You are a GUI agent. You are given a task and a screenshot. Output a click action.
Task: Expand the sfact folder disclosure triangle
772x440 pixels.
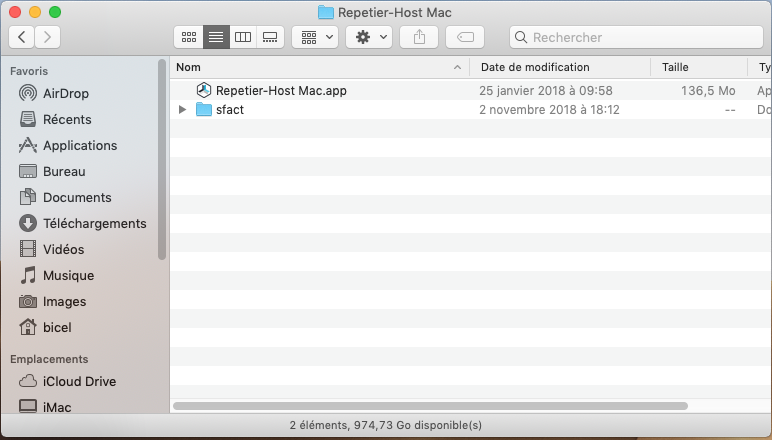click(183, 109)
